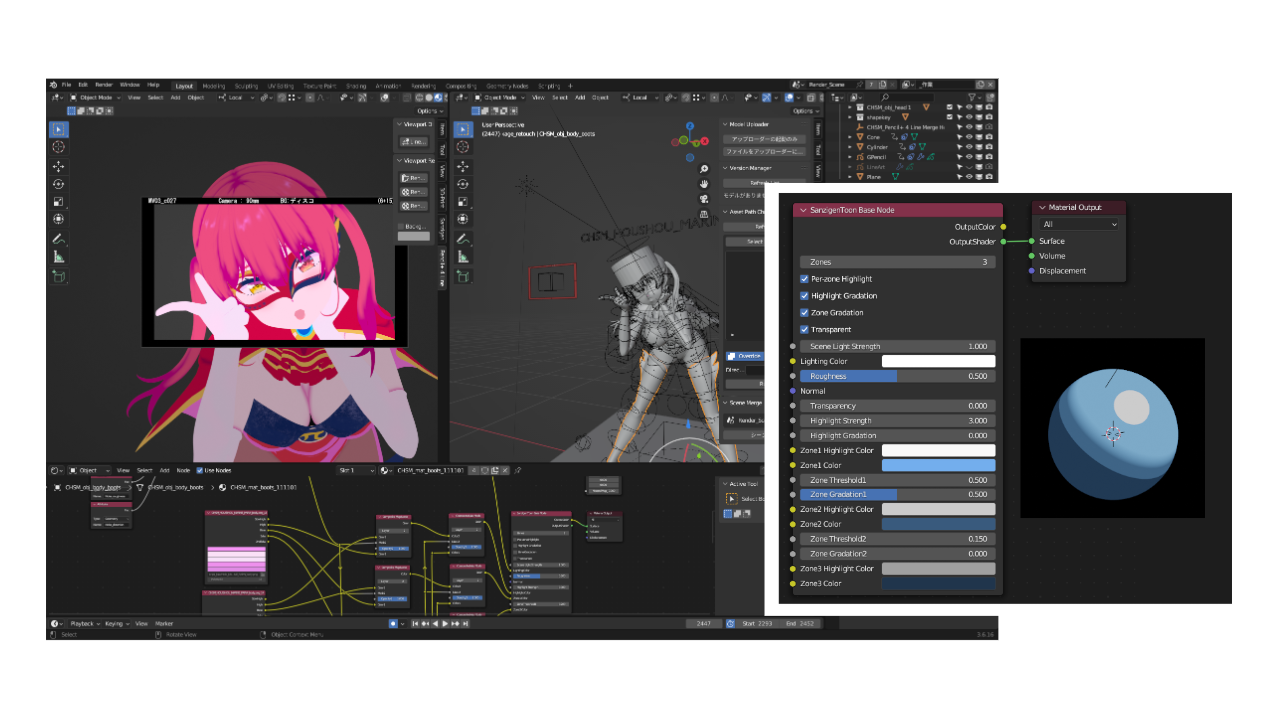Click the second Japanese file uploader button
This screenshot has width=1280, height=720.
(764, 151)
